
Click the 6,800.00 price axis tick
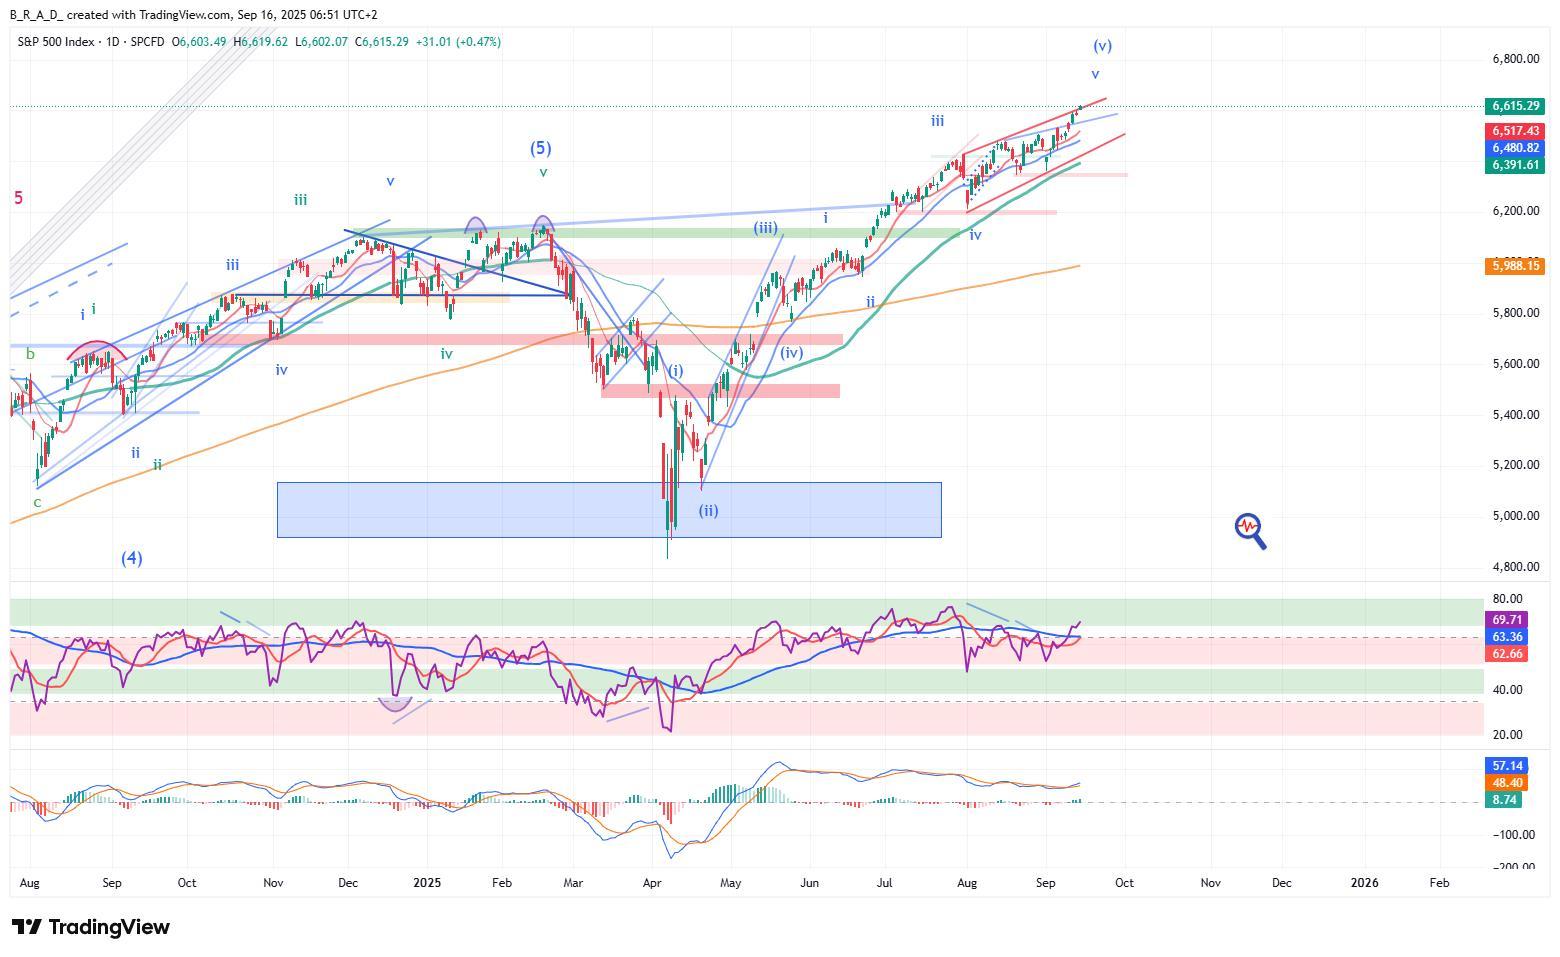pyautogui.click(x=1515, y=59)
